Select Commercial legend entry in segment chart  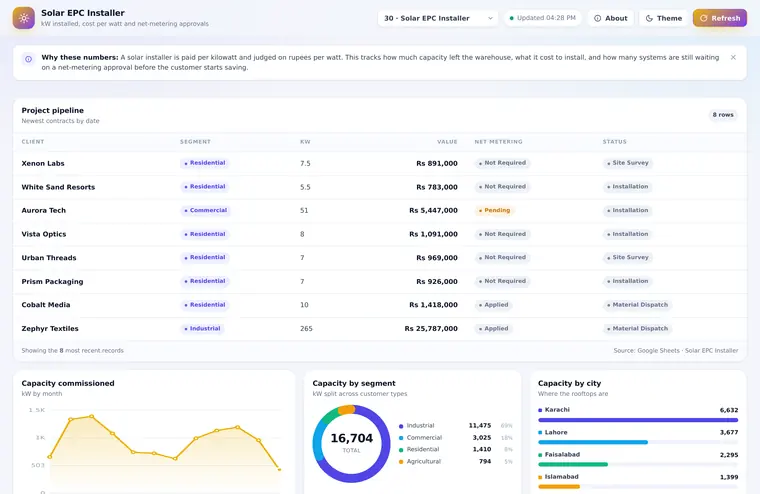456,438
